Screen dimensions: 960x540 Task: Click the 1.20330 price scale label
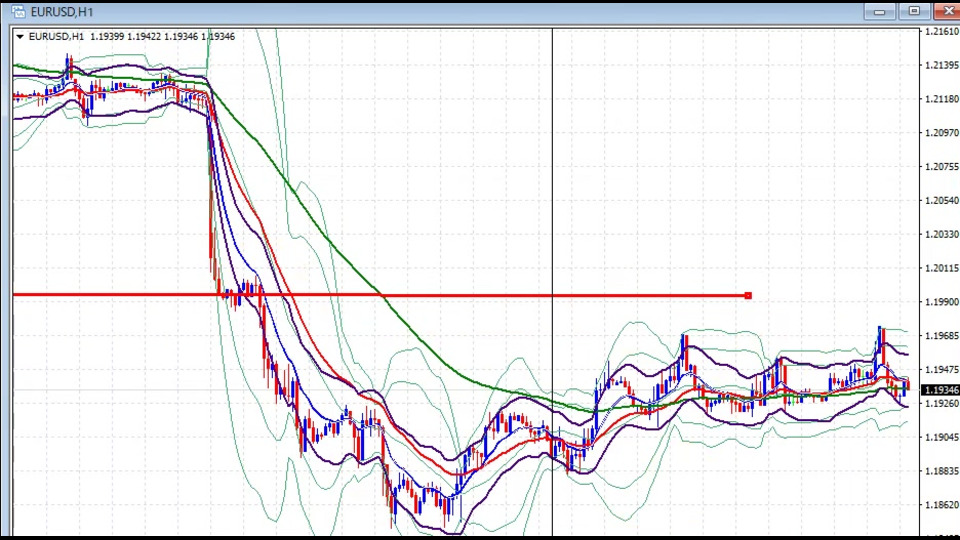point(942,234)
